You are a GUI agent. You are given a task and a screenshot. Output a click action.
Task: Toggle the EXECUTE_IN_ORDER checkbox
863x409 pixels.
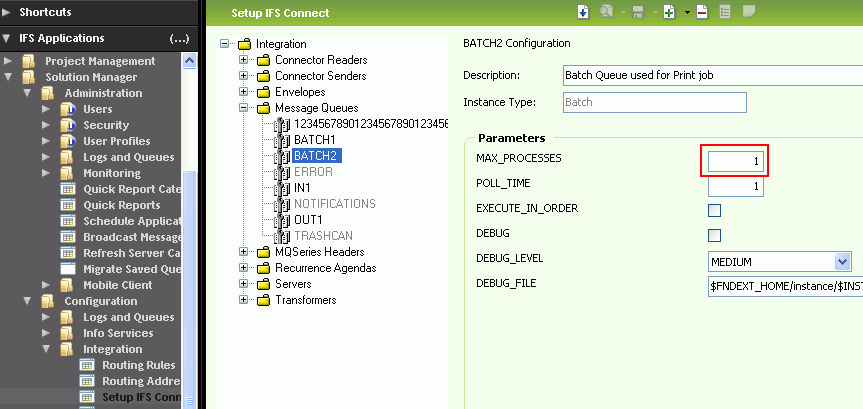[714, 210]
